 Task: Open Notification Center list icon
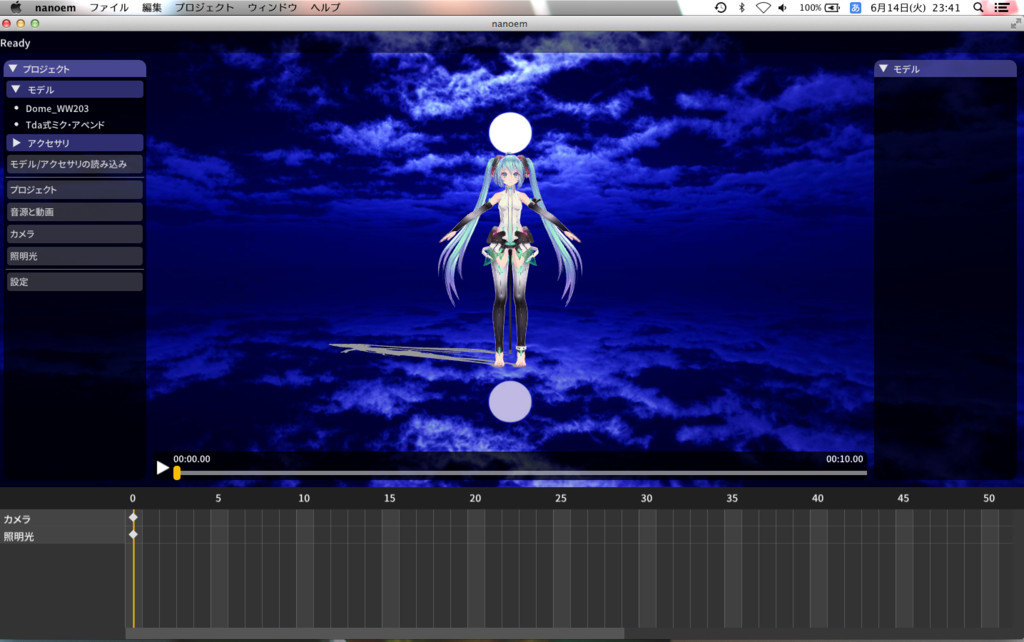coord(1002,8)
